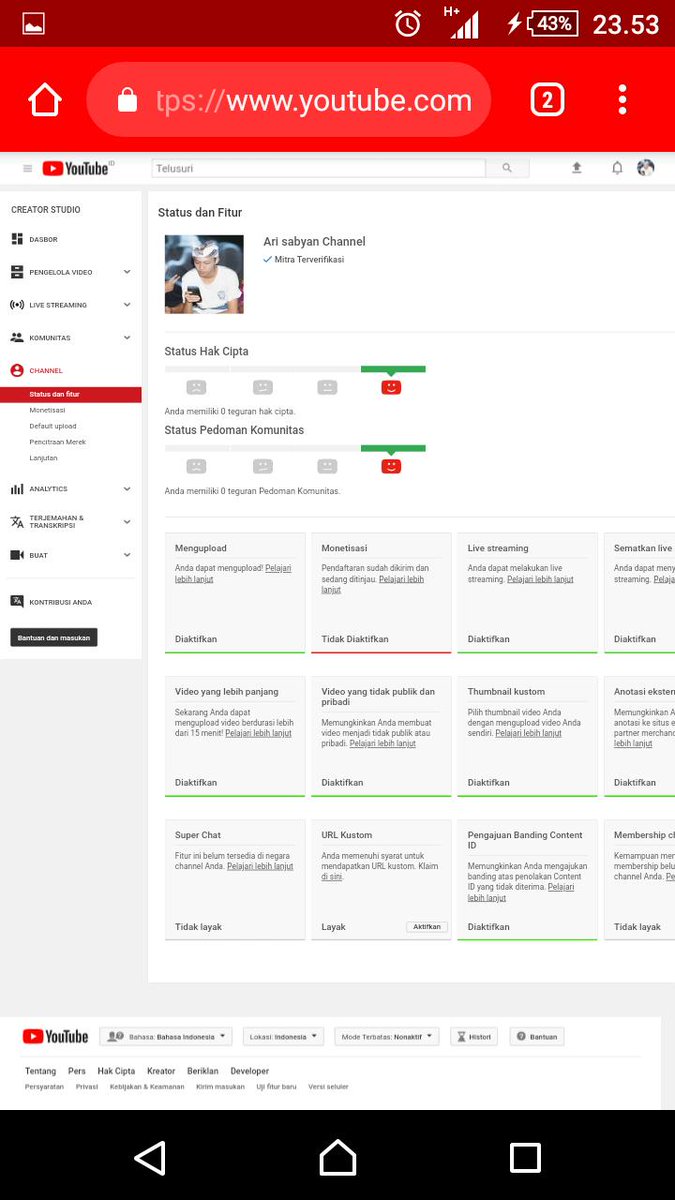Click Pelajari lebih lanjut in Thumbnail kustom card
675x1200 pixels.
[528, 733]
